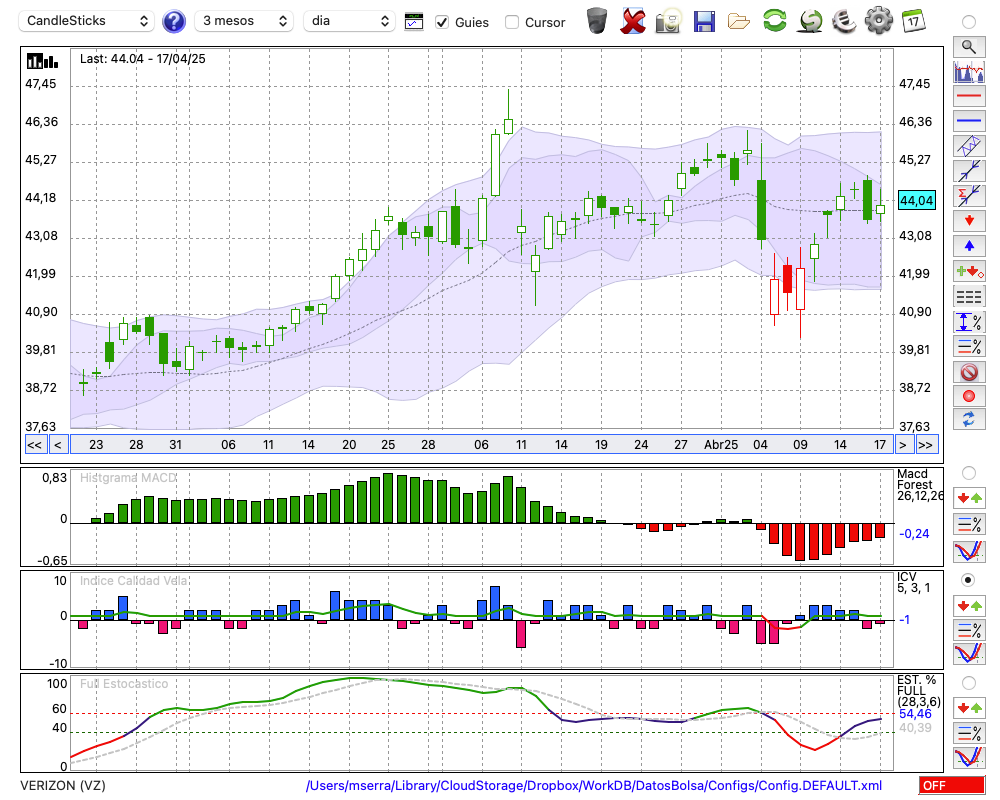Click the red record circle icon

pos(969,396)
